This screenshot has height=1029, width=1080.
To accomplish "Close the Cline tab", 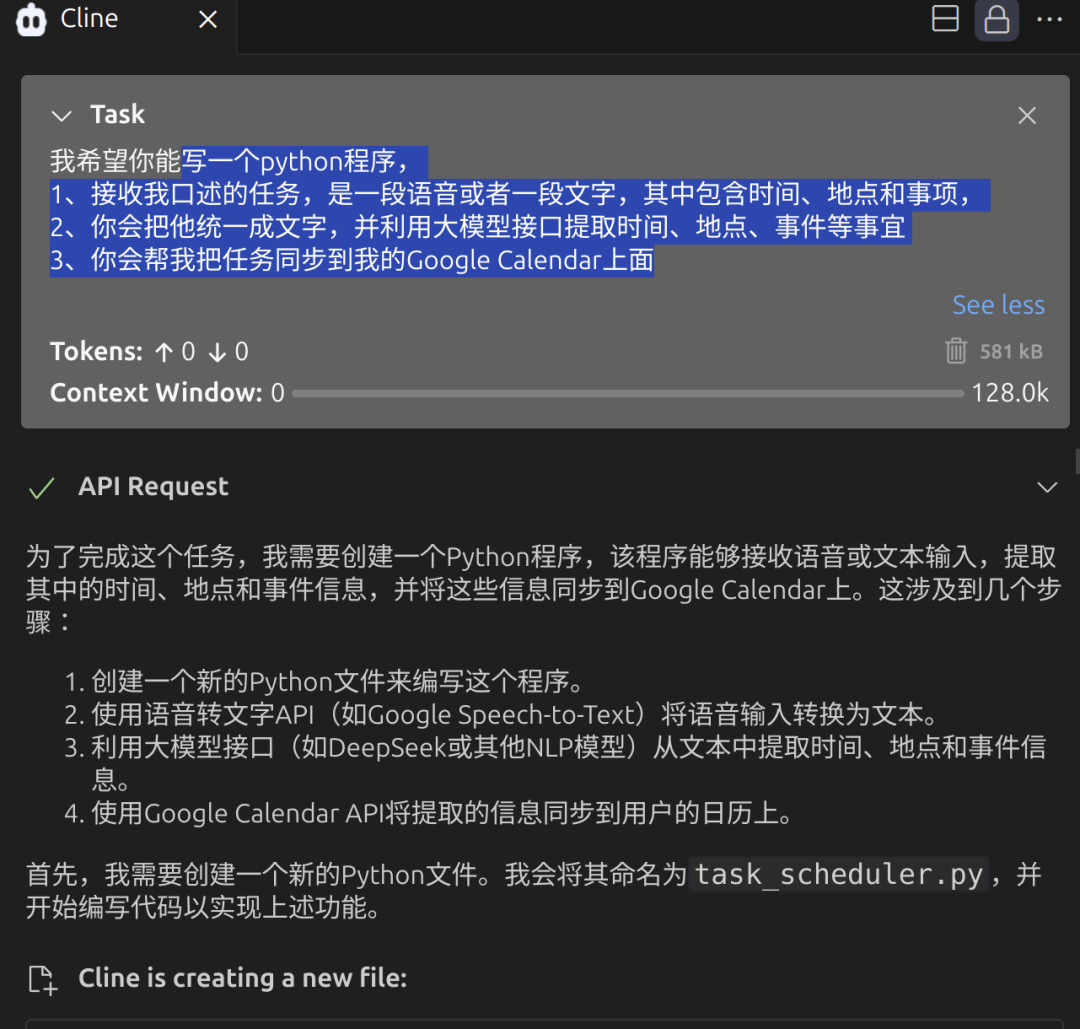I will point(208,19).
